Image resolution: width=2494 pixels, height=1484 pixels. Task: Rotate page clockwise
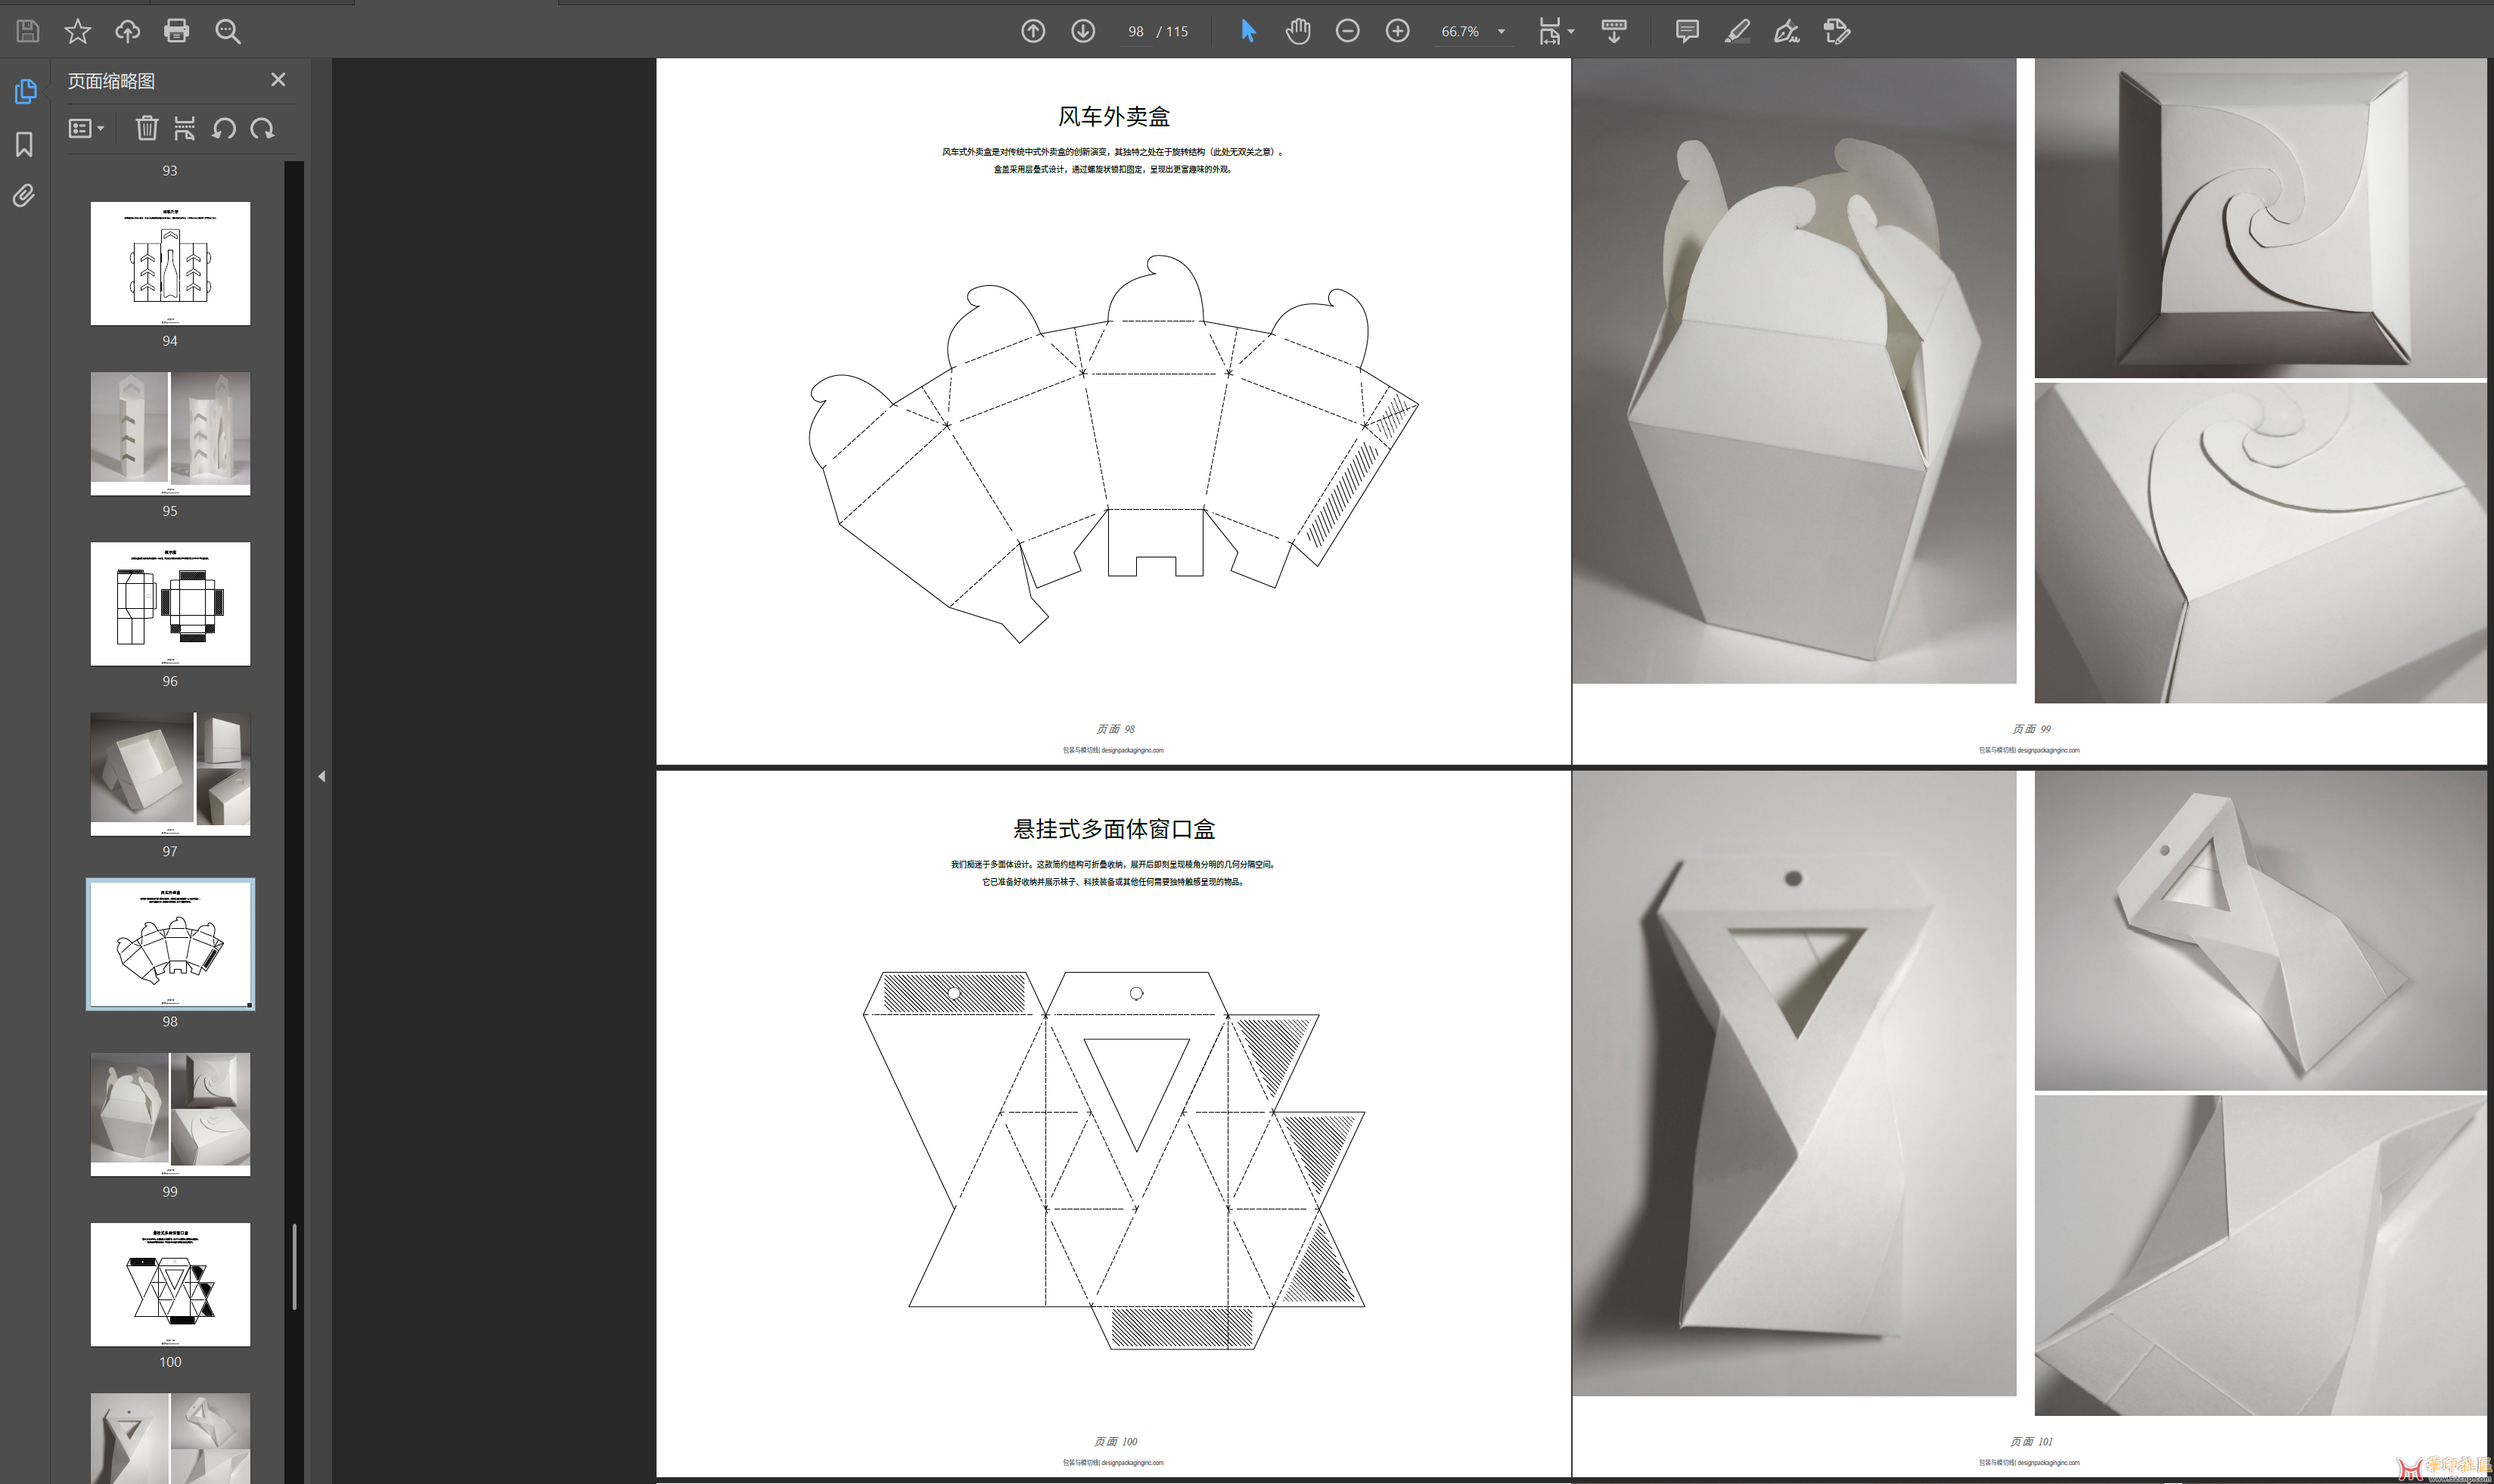[262, 128]
